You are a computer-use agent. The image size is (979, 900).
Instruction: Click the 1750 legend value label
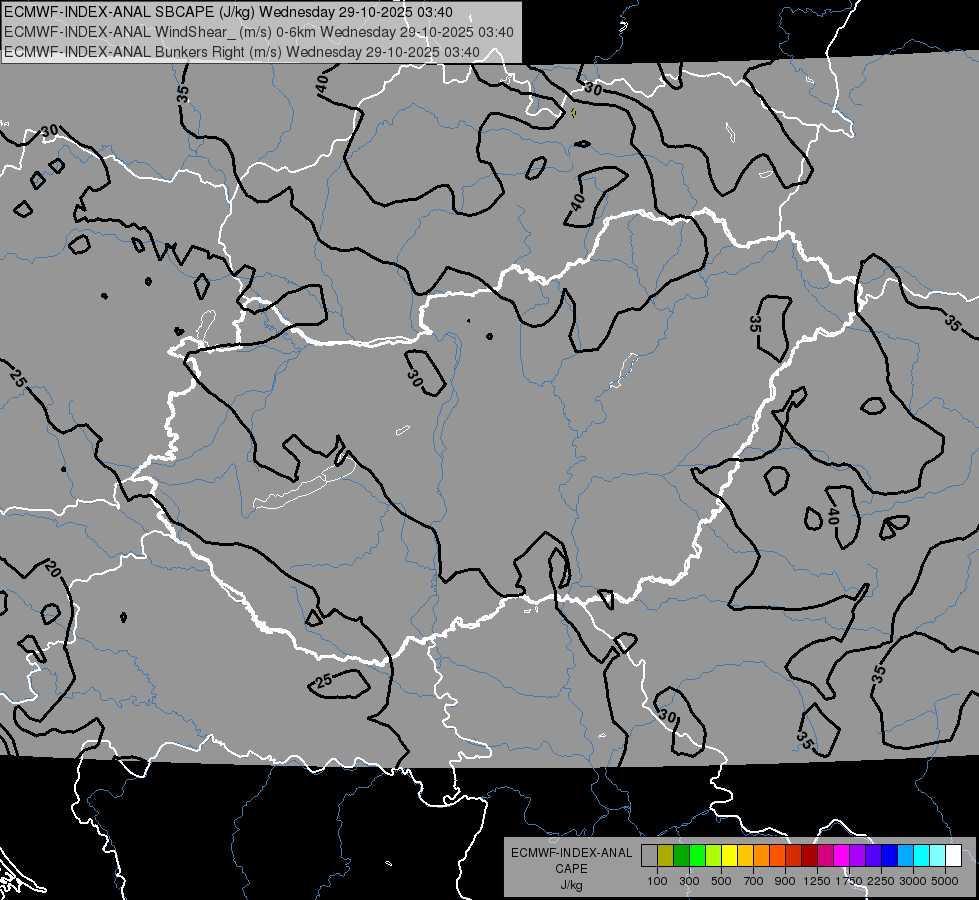point(849,881)
